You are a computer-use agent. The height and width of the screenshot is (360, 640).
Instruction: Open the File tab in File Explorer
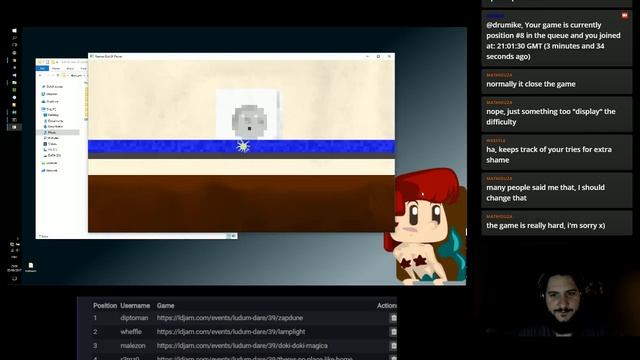click(42, 69)
